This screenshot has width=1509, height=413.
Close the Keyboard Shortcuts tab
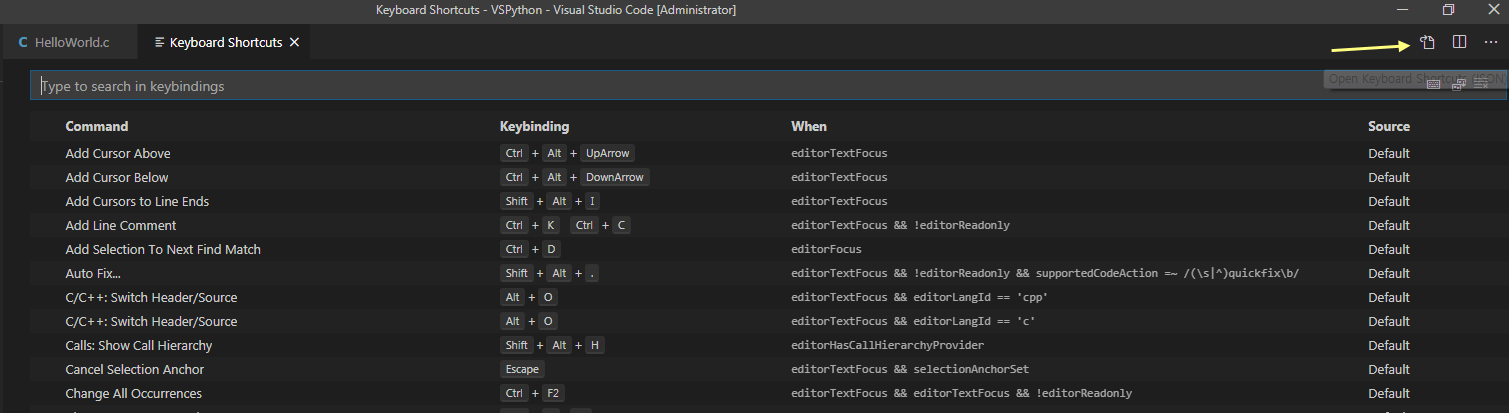294,43
